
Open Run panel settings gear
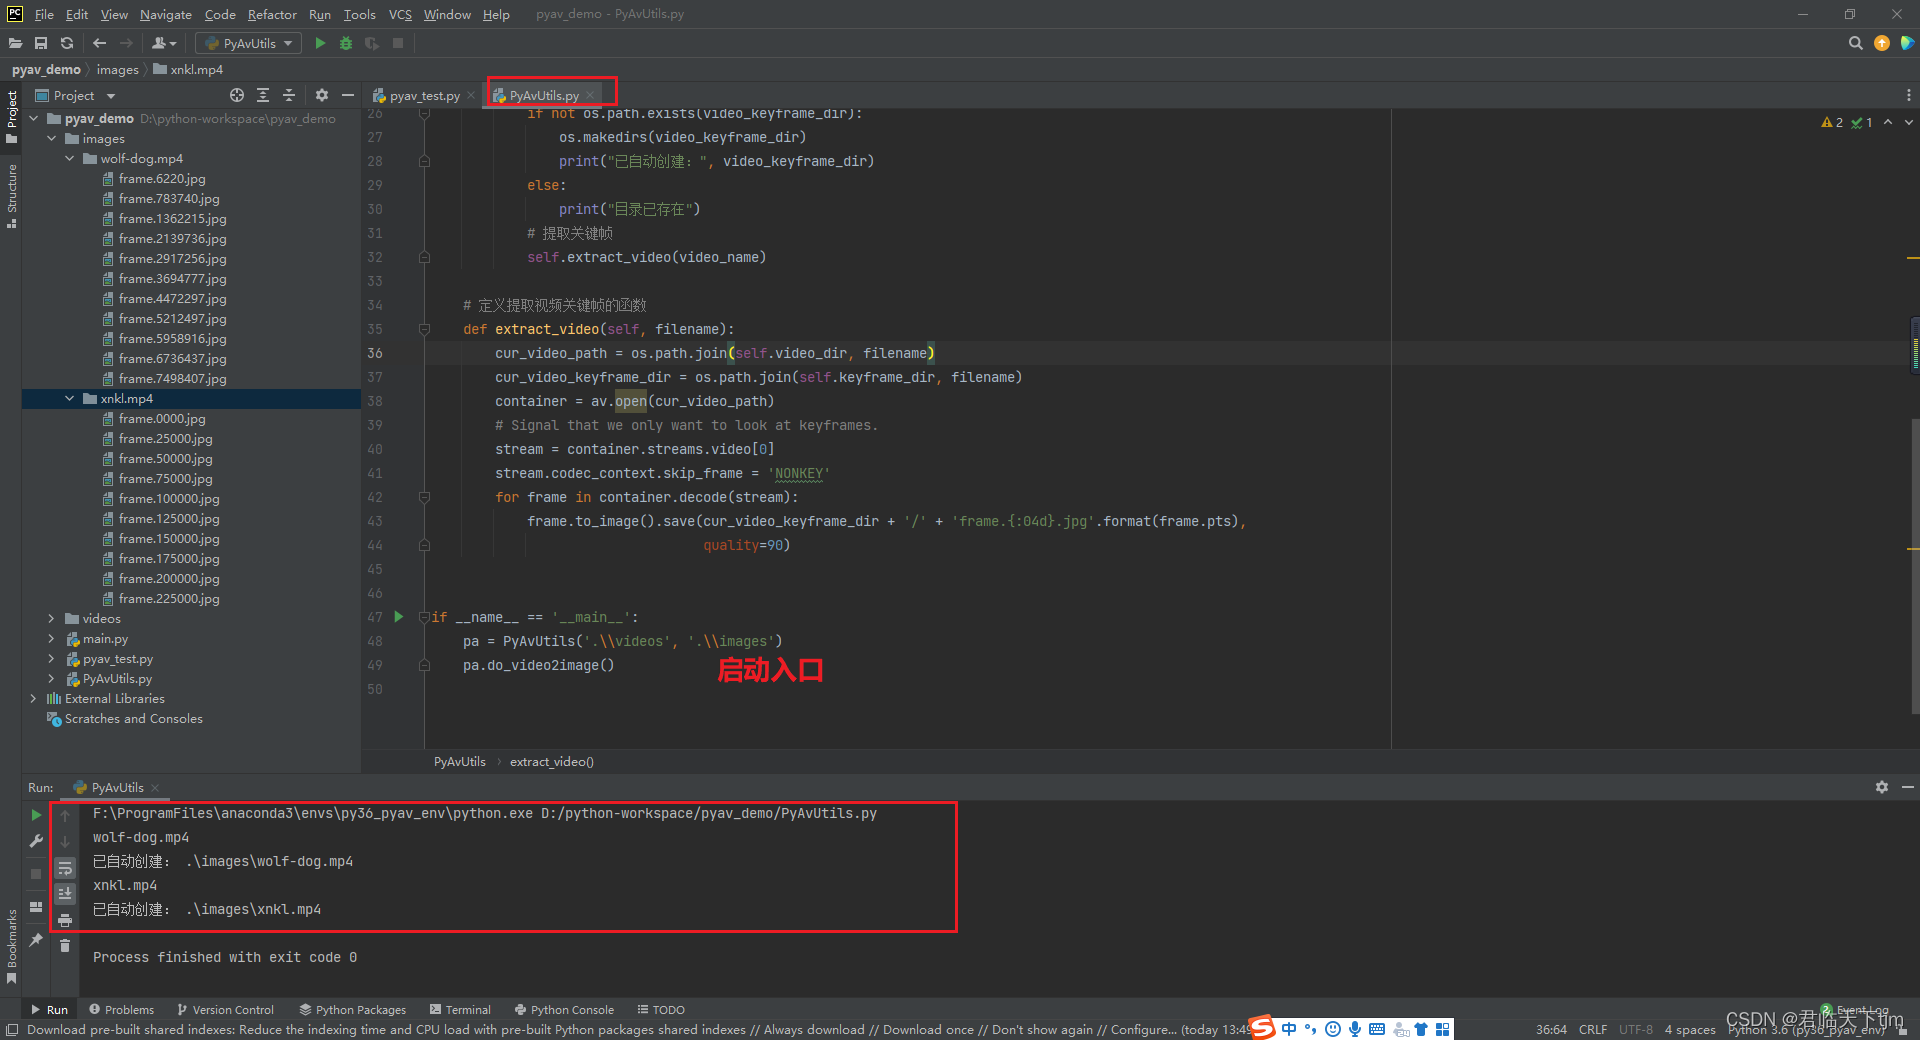[x=1882, y=787]
